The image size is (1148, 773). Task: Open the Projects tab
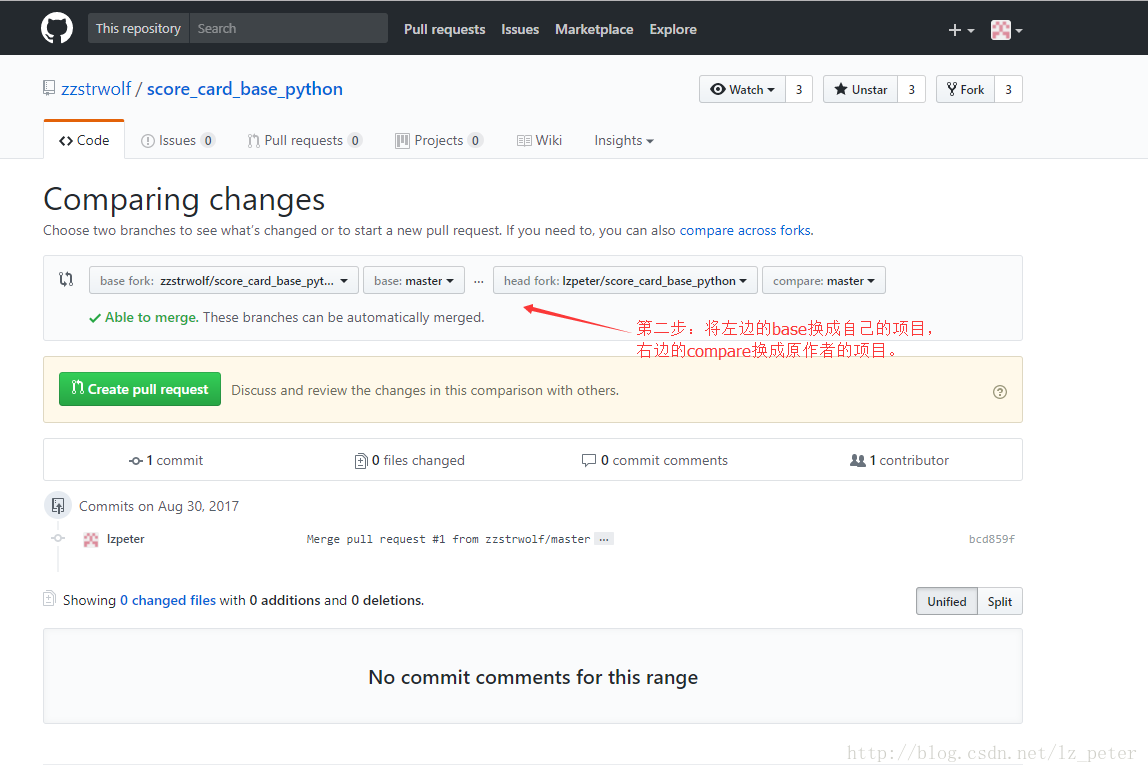pos(439,141)
